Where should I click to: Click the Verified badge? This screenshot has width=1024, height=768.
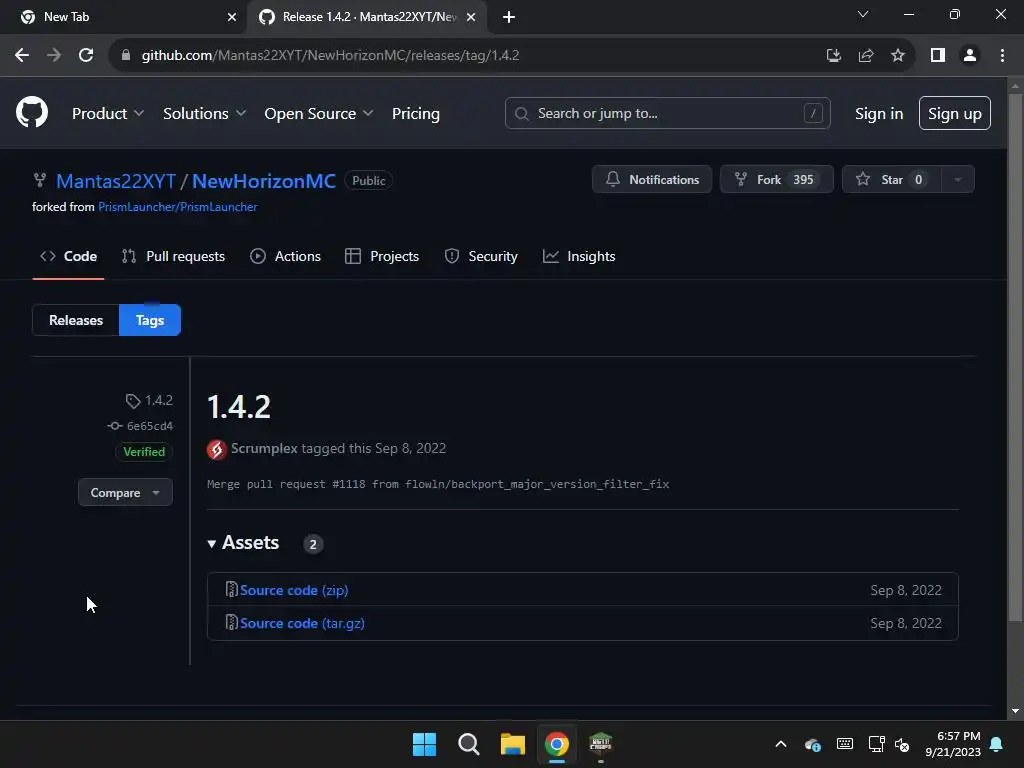[x=144, y=451]
